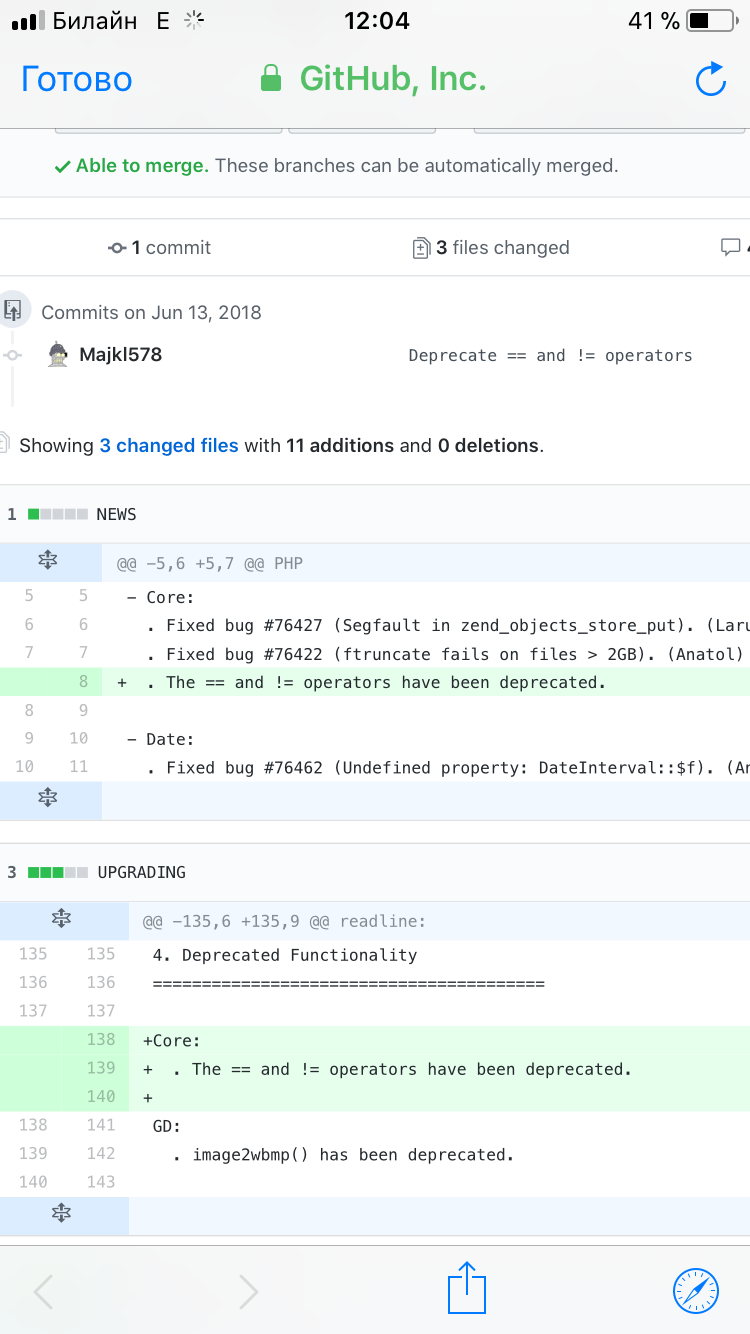Click Majkl578 avatar image
This screenshot has width=750, height=1334.
[x=59, y=355]
